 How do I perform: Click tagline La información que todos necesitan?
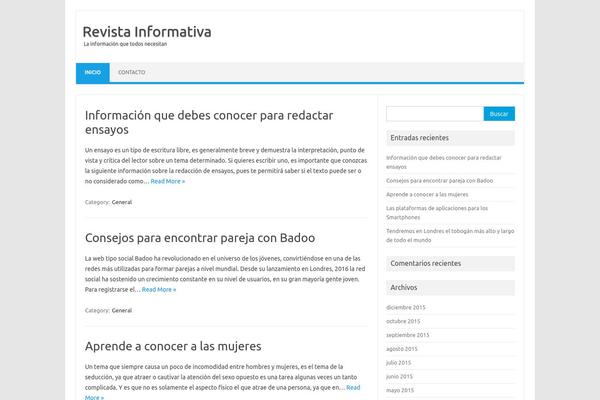pos(125,44)
